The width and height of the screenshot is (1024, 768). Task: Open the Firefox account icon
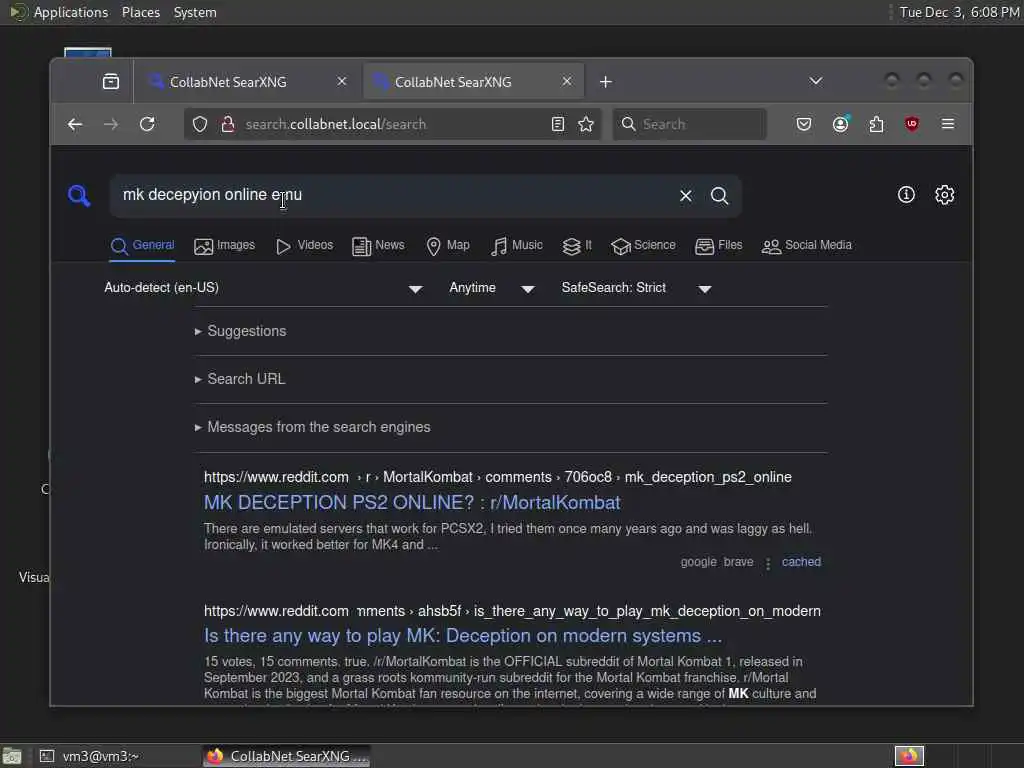[840, 124]
